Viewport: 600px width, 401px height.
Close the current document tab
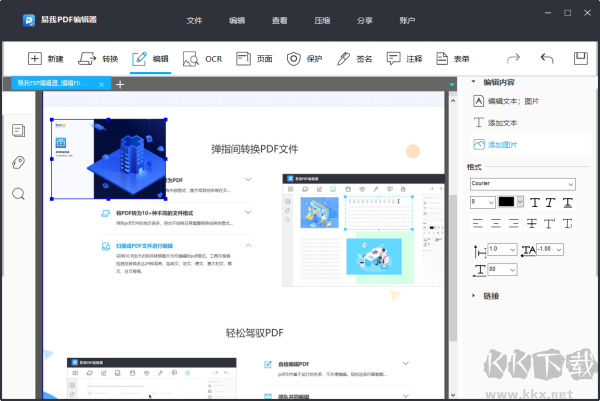click(x=101, y=84)
